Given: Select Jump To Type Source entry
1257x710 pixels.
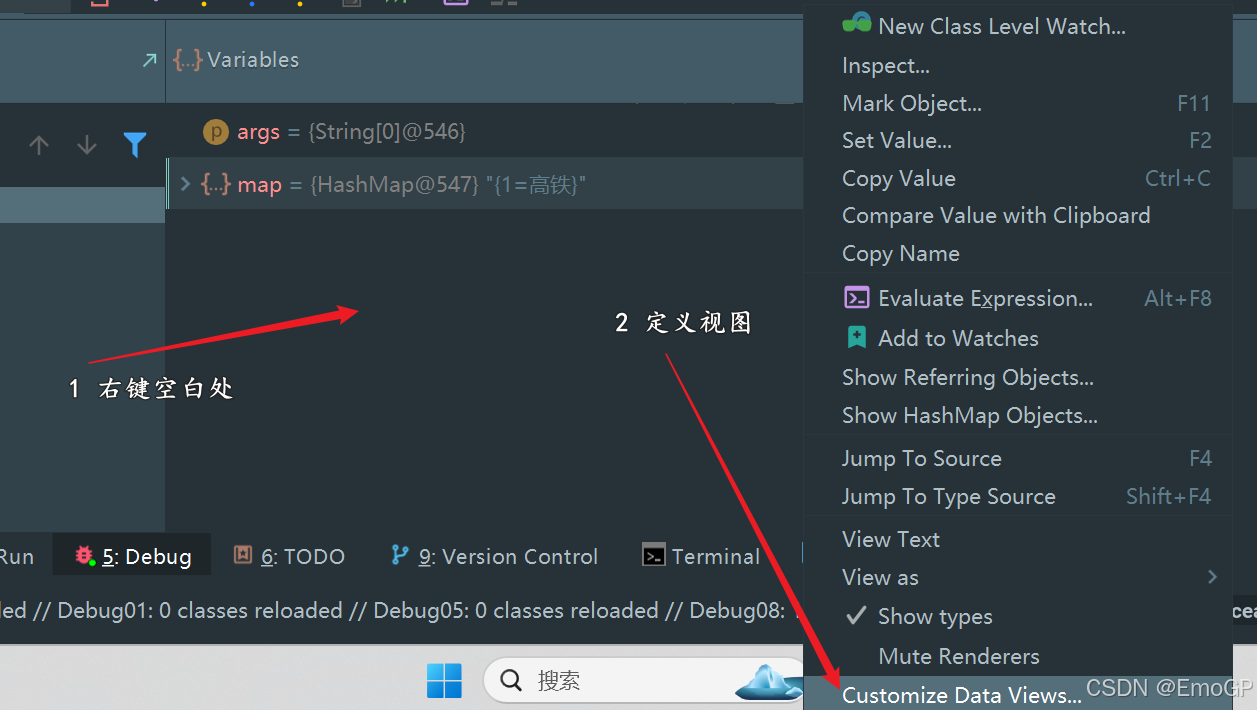Looking at the screenshot, I should pyautogui.click(x=1018, y=497).
